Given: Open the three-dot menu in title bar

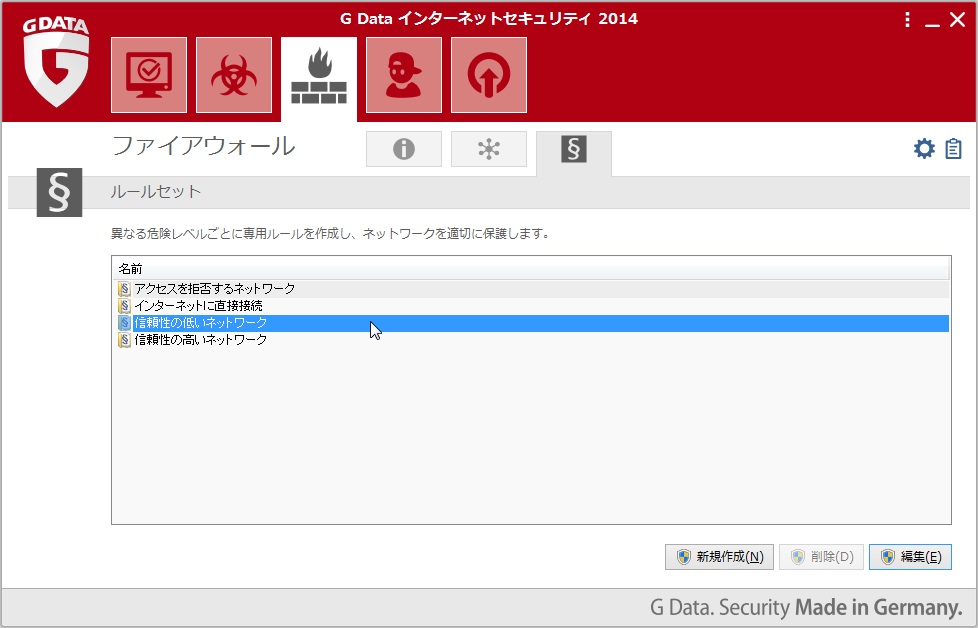Looking at the screenshot, I should pyautogui.click(x=907, y=20).
